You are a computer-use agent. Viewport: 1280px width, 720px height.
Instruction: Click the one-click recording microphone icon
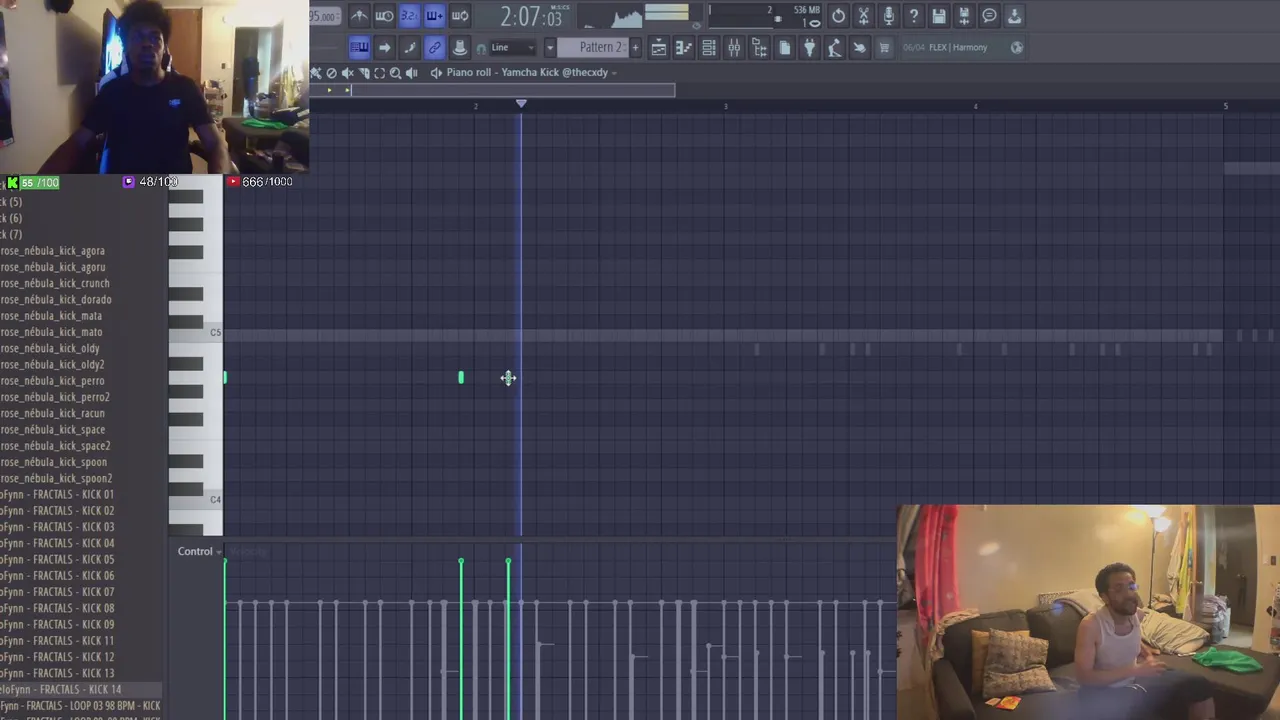888,16
